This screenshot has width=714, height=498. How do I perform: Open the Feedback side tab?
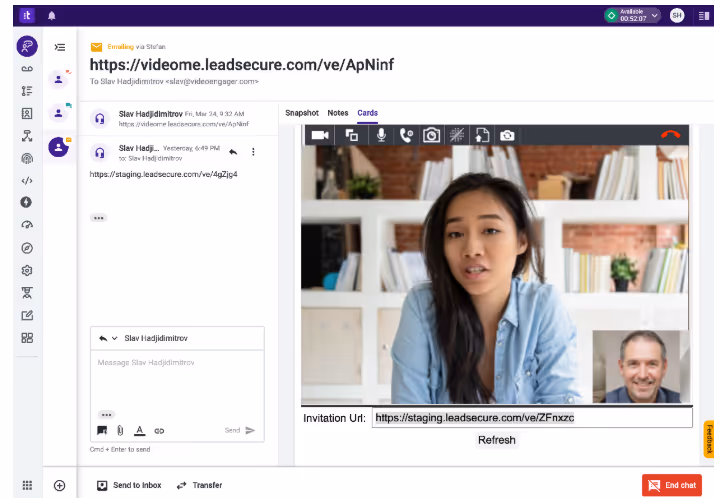[709, 439]
